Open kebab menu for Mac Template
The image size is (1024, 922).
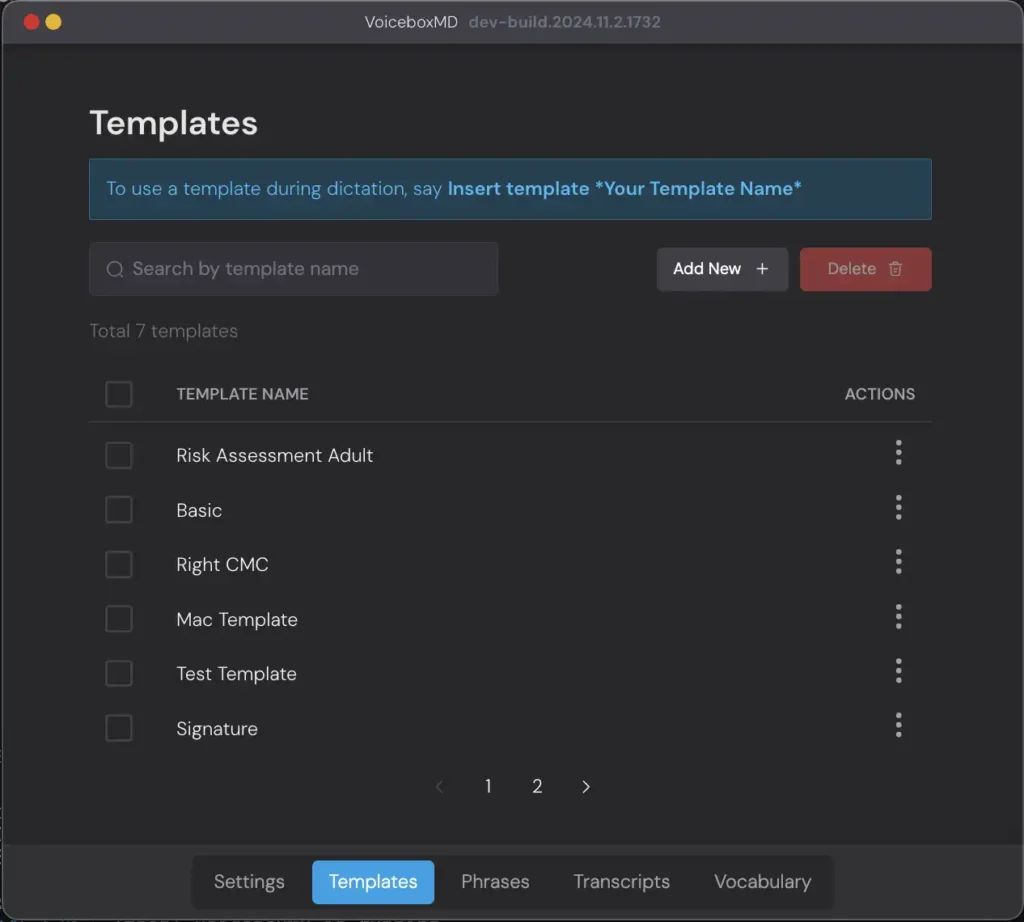pos(898,617)
